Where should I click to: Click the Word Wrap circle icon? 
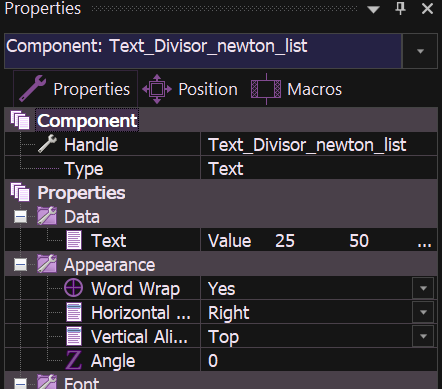(73, 288)
